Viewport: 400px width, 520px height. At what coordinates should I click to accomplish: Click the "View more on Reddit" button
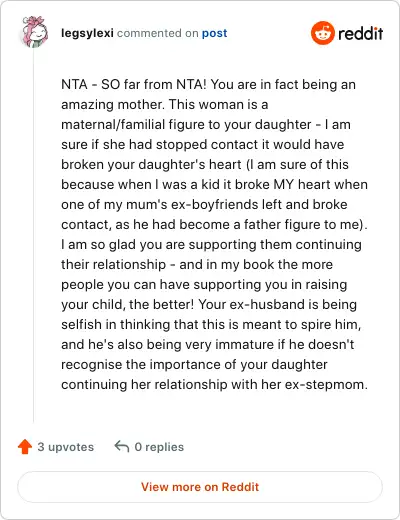click(x=200, y=487)
